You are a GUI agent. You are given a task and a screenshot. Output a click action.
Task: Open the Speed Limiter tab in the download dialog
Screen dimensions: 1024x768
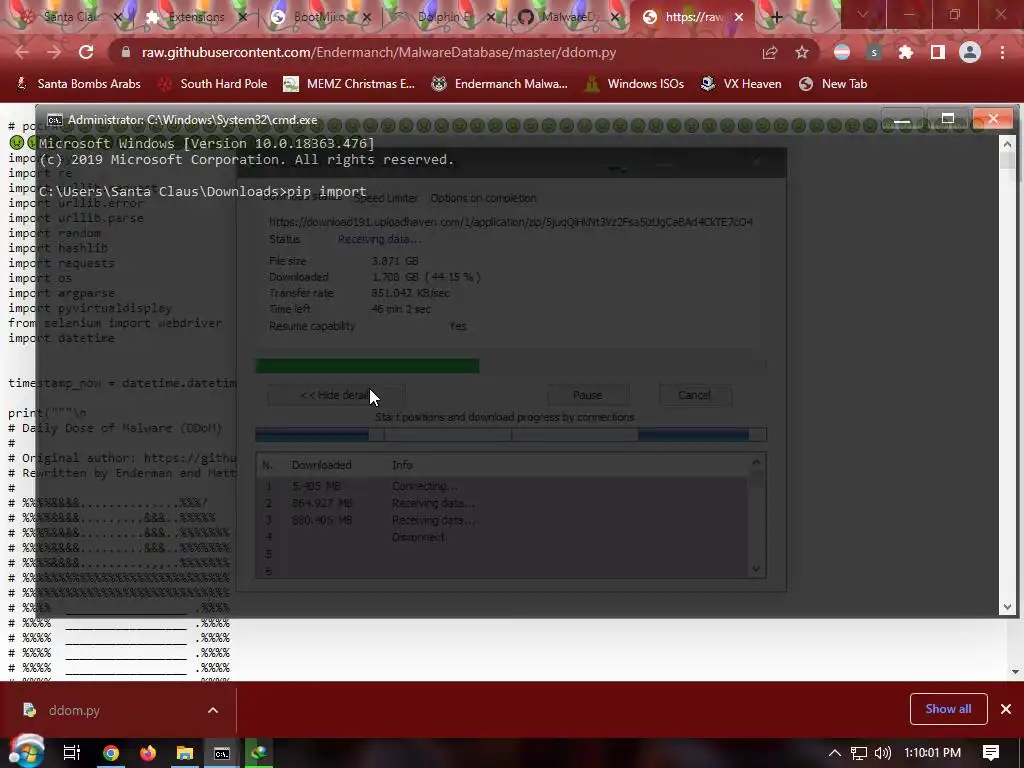point(386,198)
